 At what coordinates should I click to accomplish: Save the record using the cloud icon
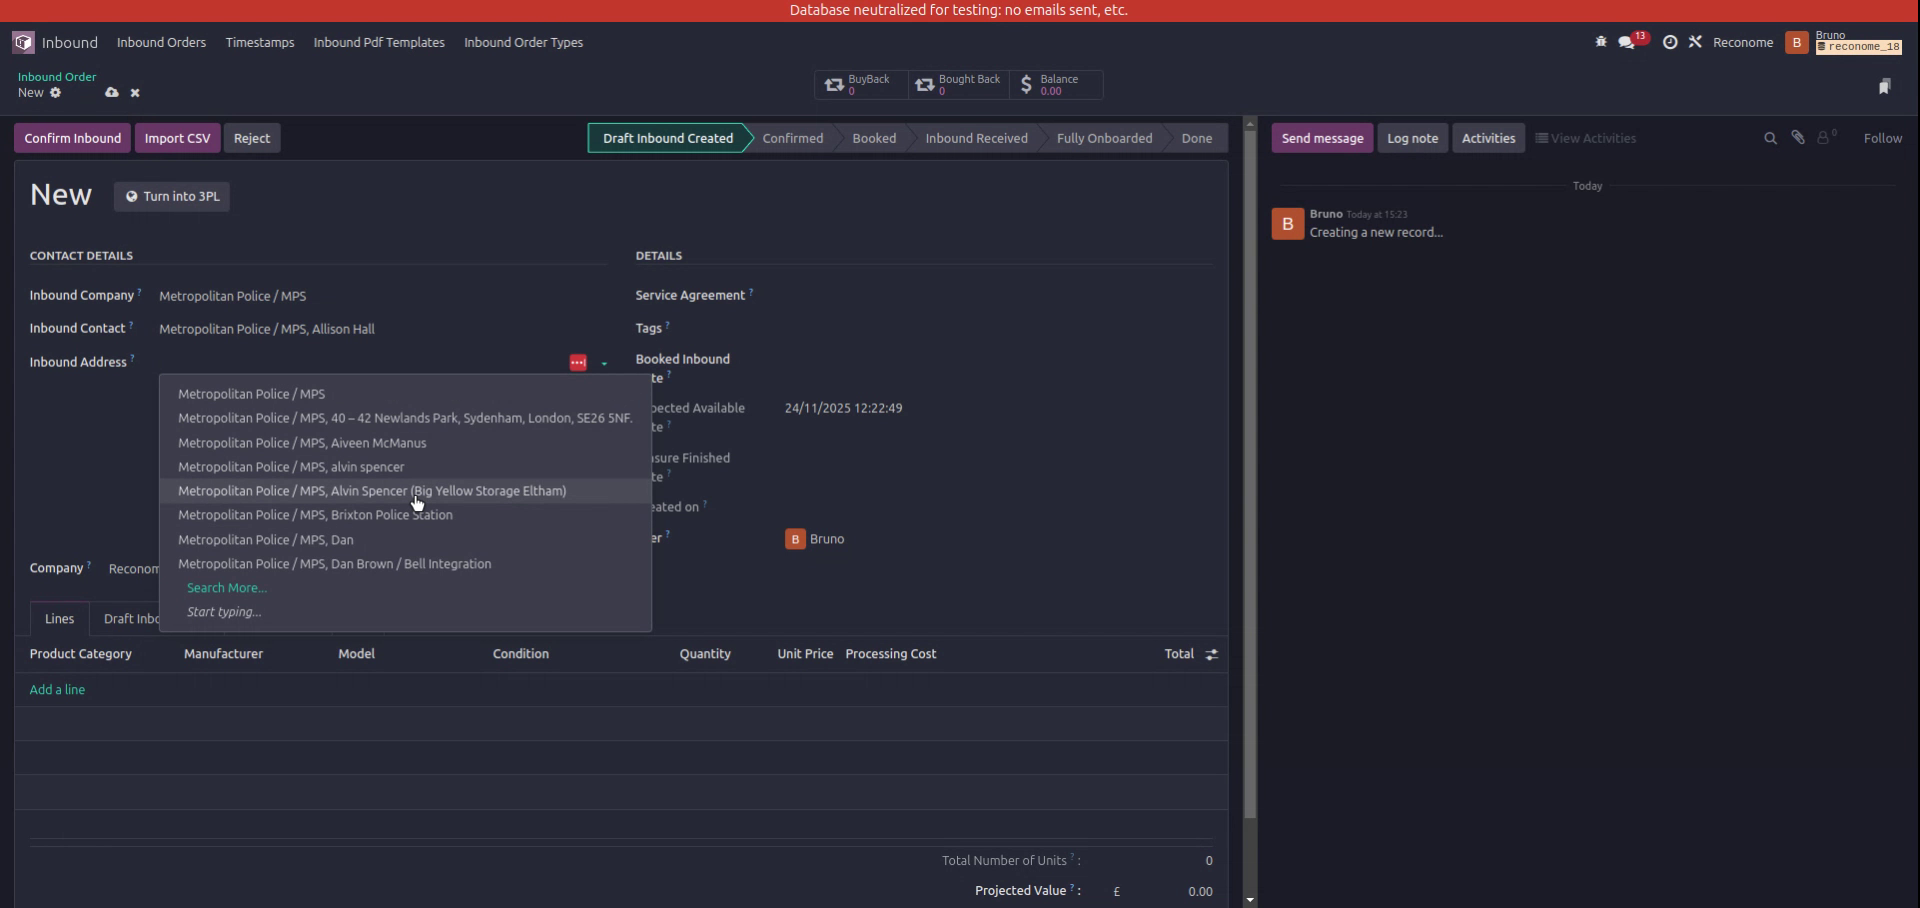click(x=112, y=92)
